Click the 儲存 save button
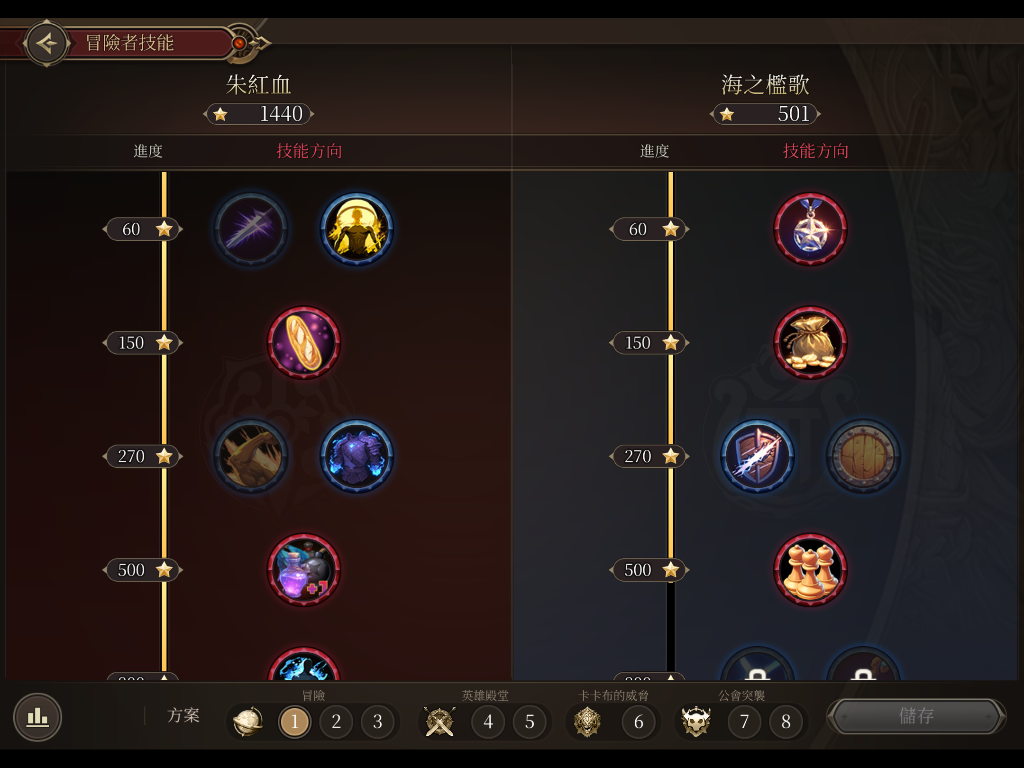 click(x=916, y=716)
